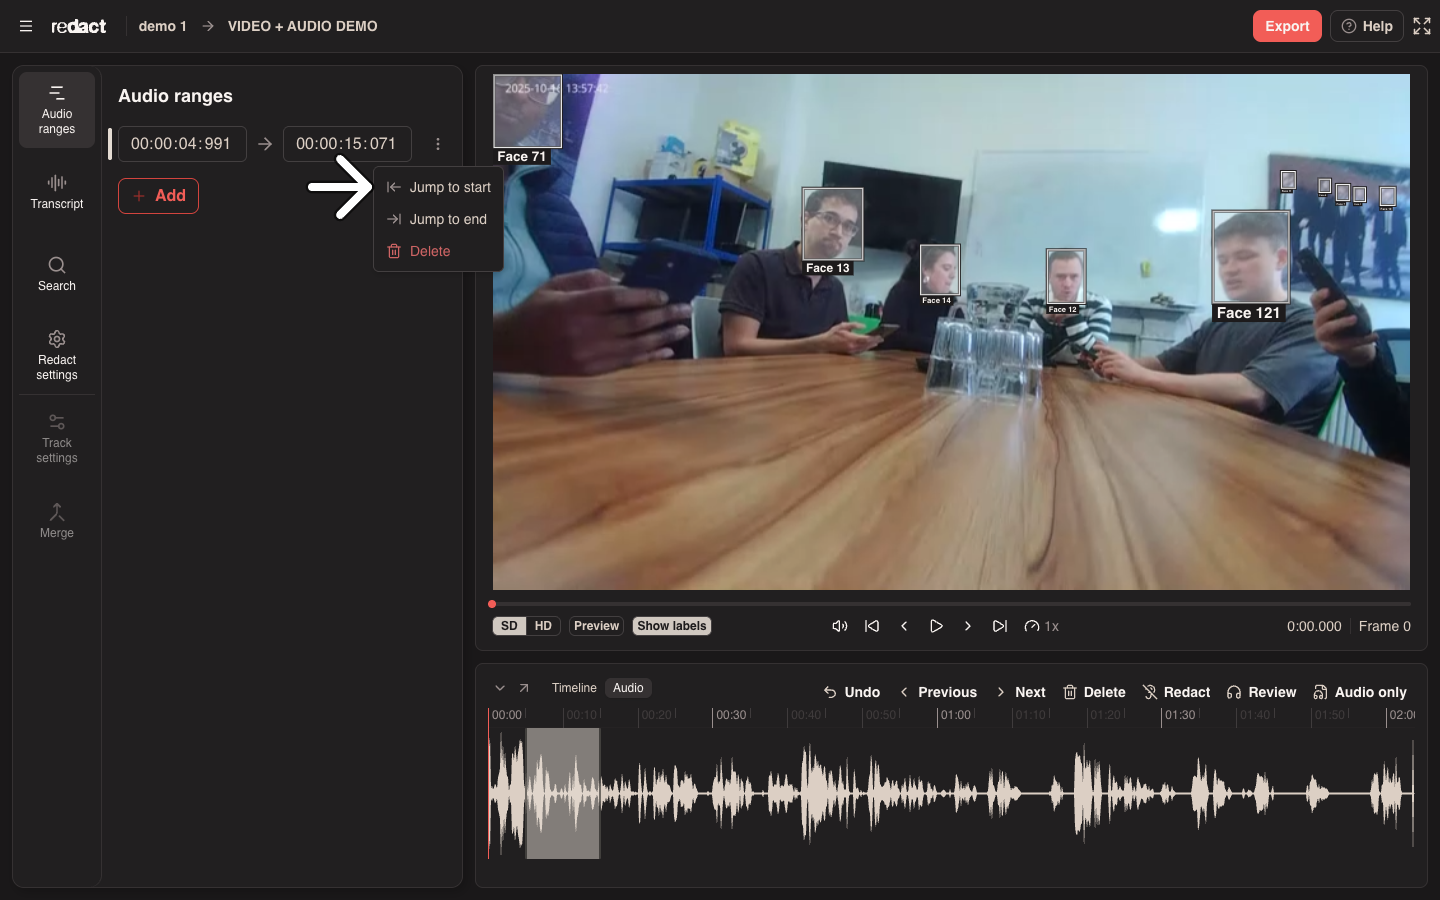This screenshot has height=900, width=1440.
Task: Open Track settings
Action: click(57, 439)
